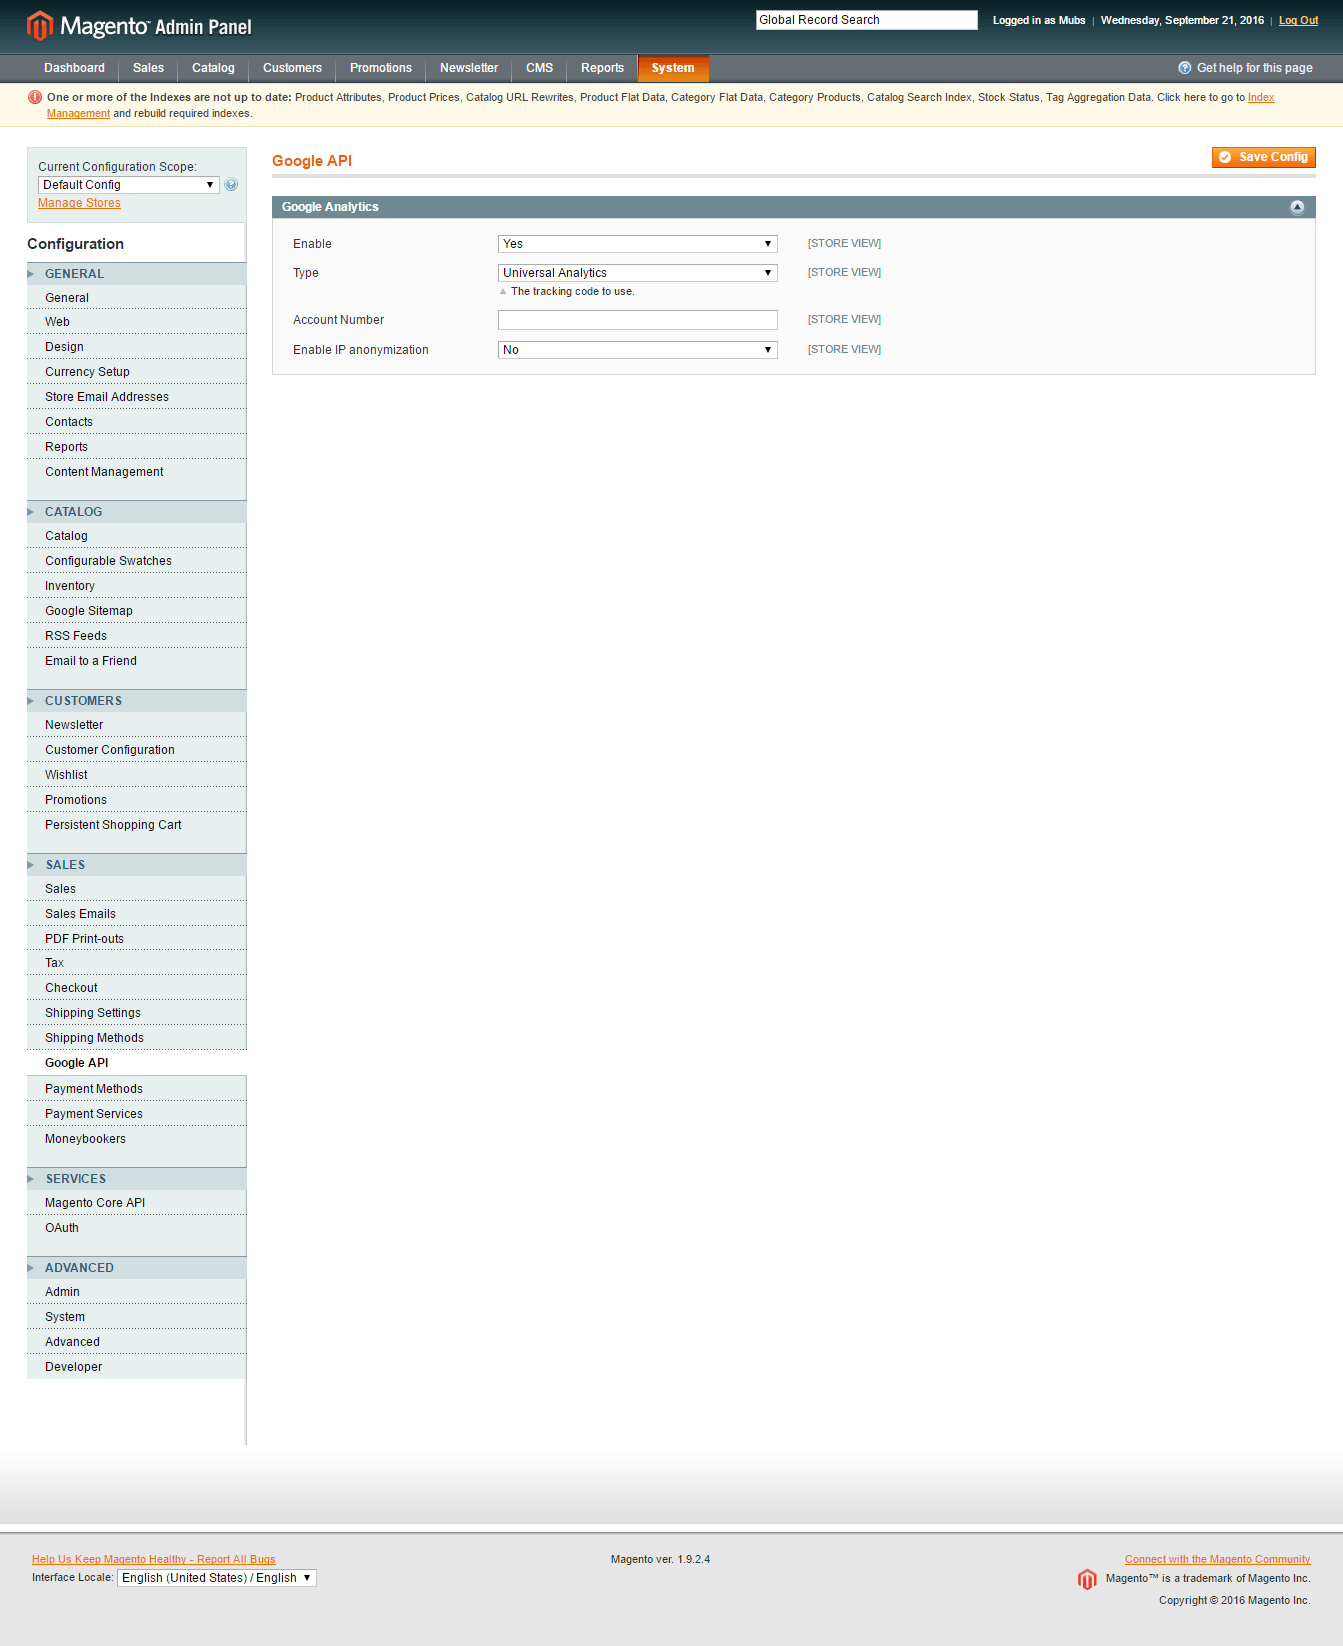Open the Enable dropdown for Google Analytics

tap(637, 244)
